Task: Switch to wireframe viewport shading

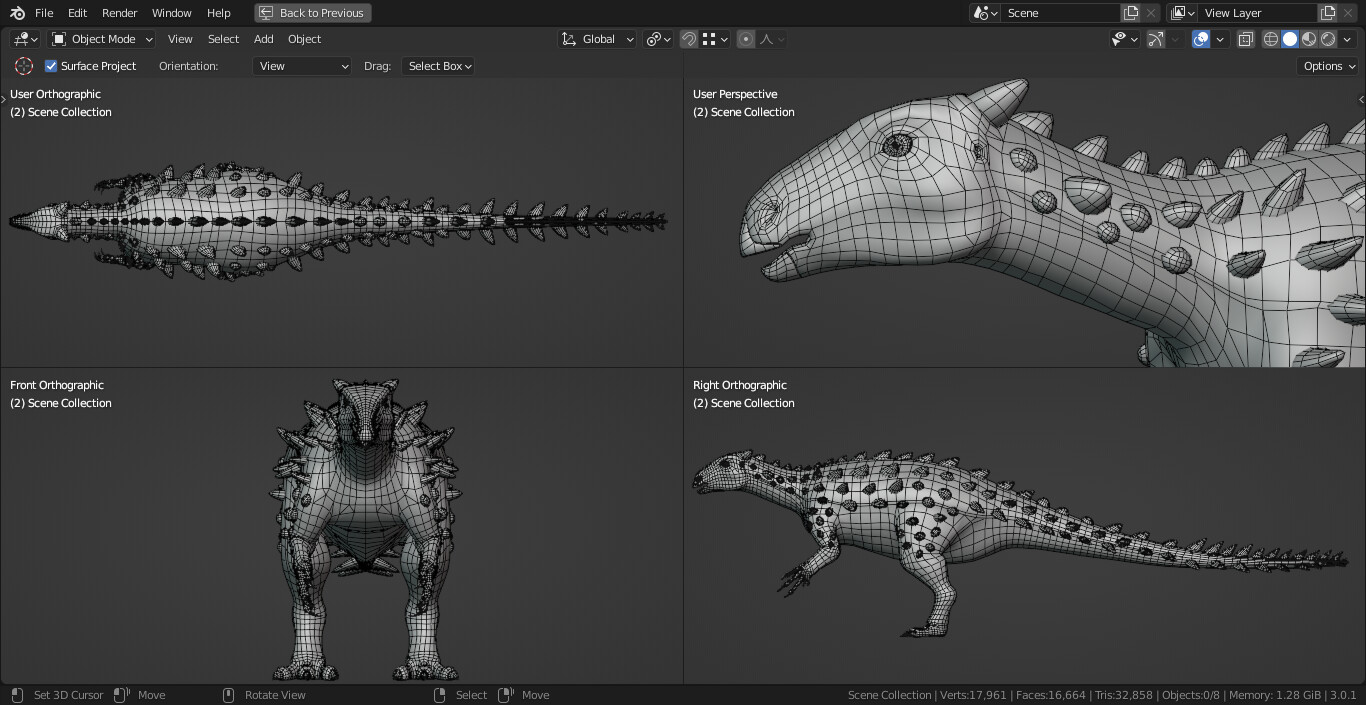Action: (x=1271, y=39)
